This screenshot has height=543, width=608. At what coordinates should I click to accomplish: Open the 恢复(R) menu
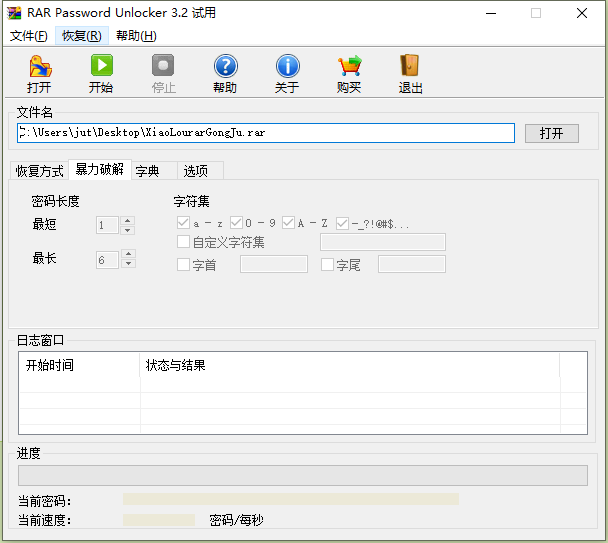tap(82, 36)
